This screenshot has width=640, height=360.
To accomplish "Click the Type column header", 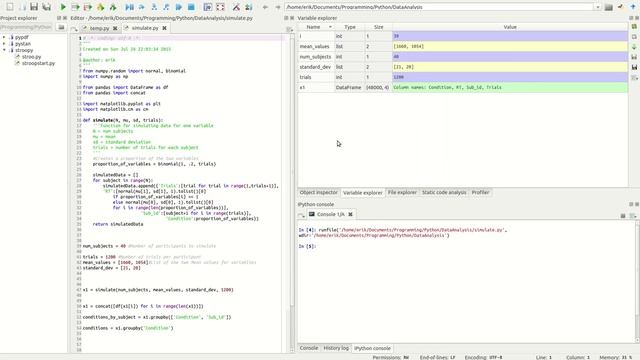I will [x=350, y=27].
